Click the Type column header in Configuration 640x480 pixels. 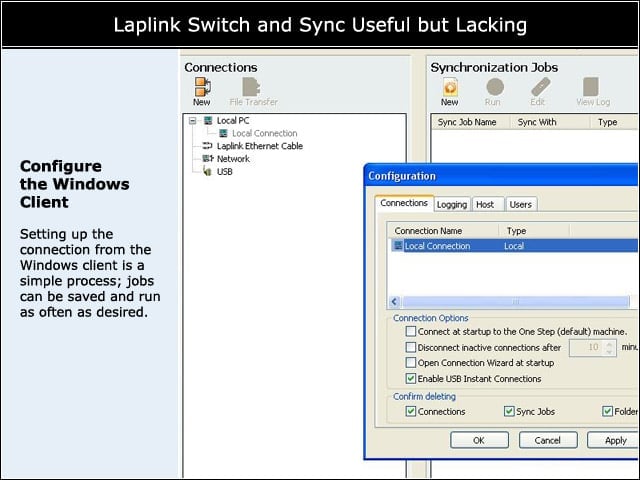(534, 231)
